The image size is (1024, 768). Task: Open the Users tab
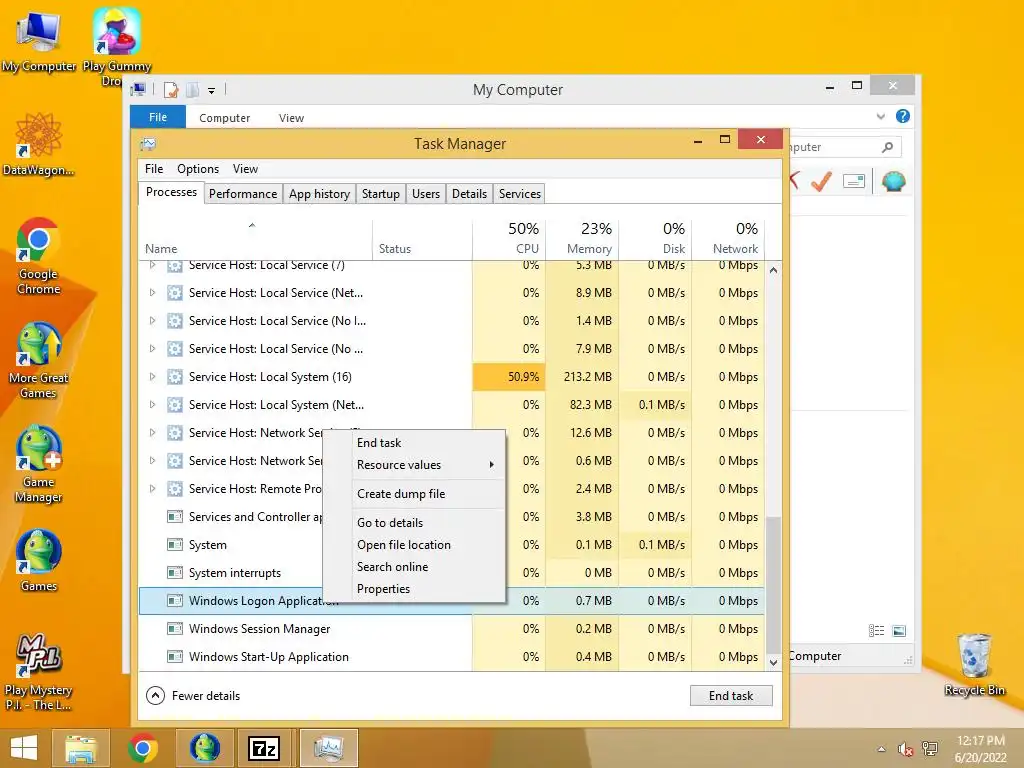tap(426, 194)
